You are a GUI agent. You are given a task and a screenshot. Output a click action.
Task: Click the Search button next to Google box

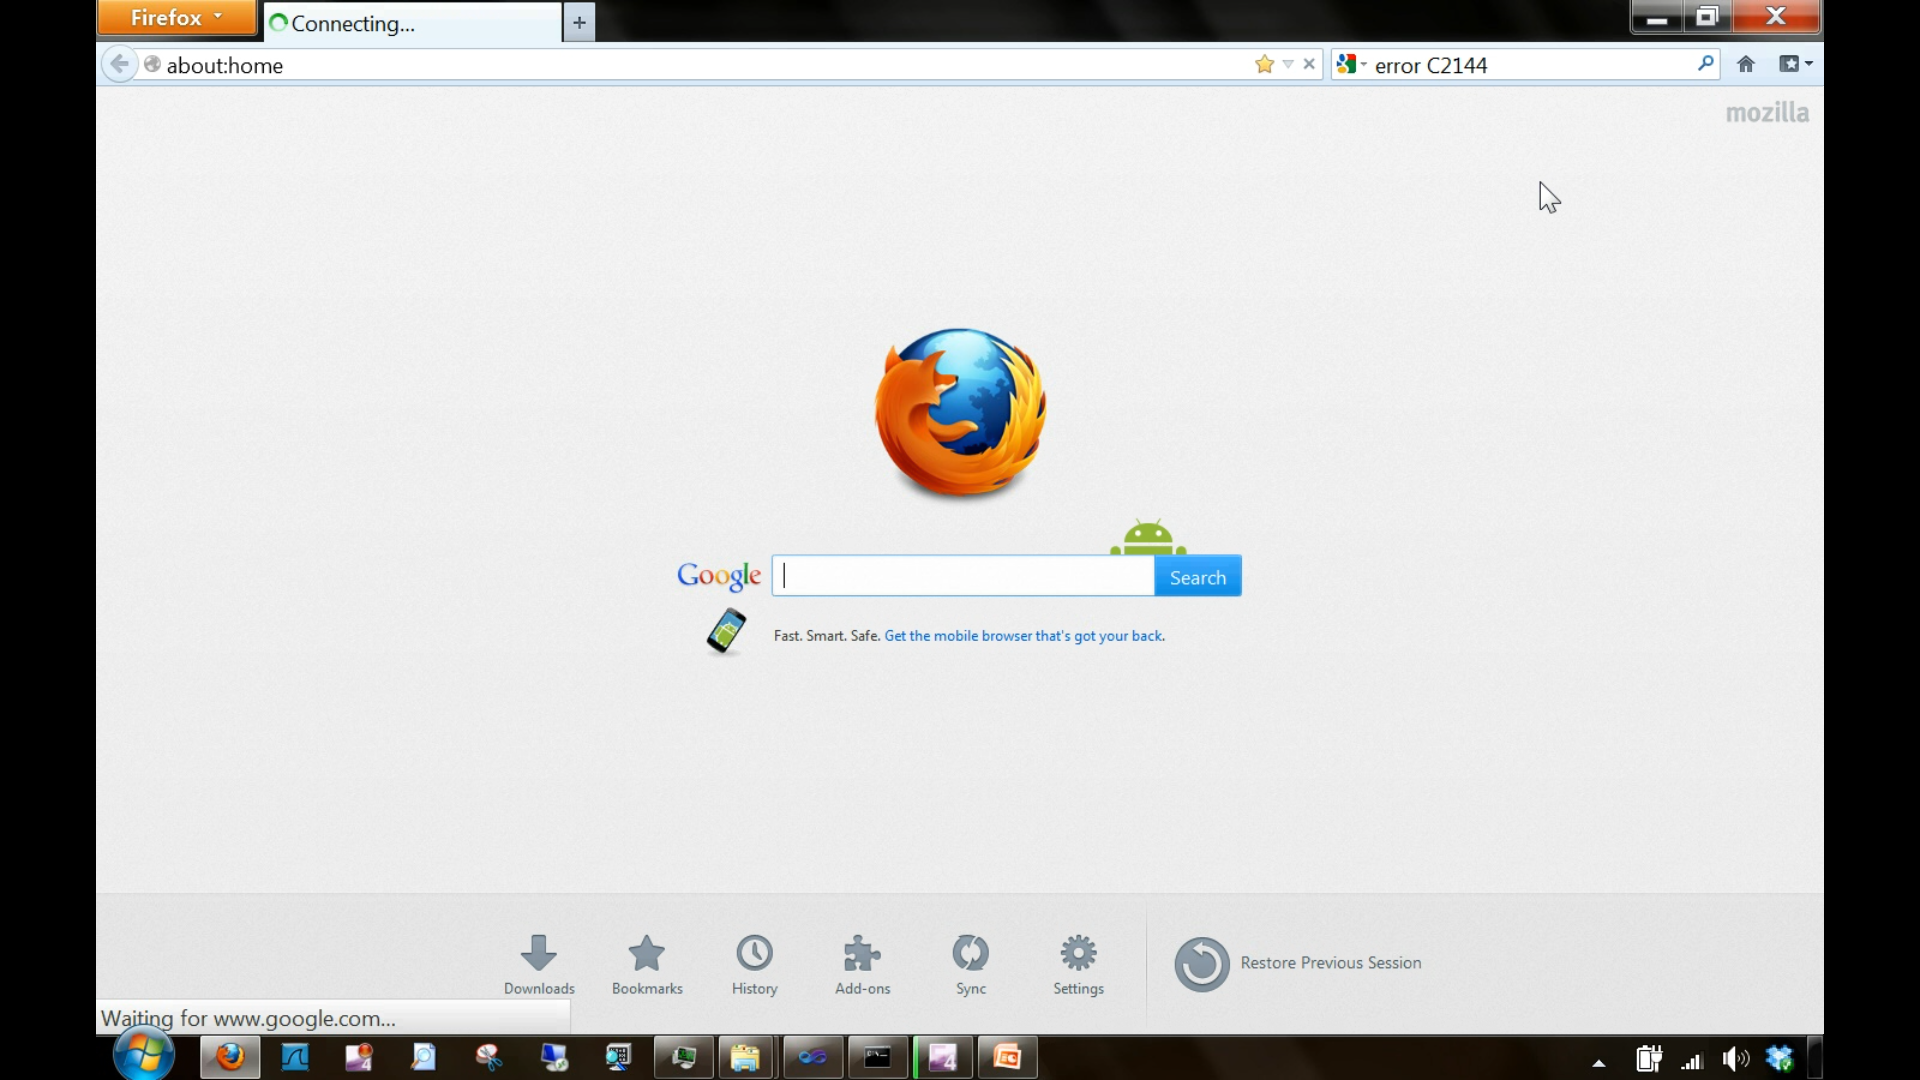(x=1197, y=576)
